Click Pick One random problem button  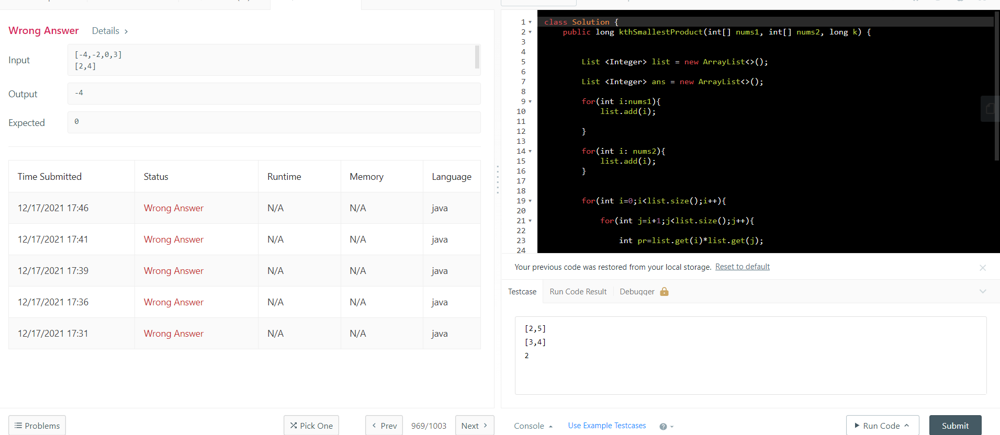coord(311,426)
